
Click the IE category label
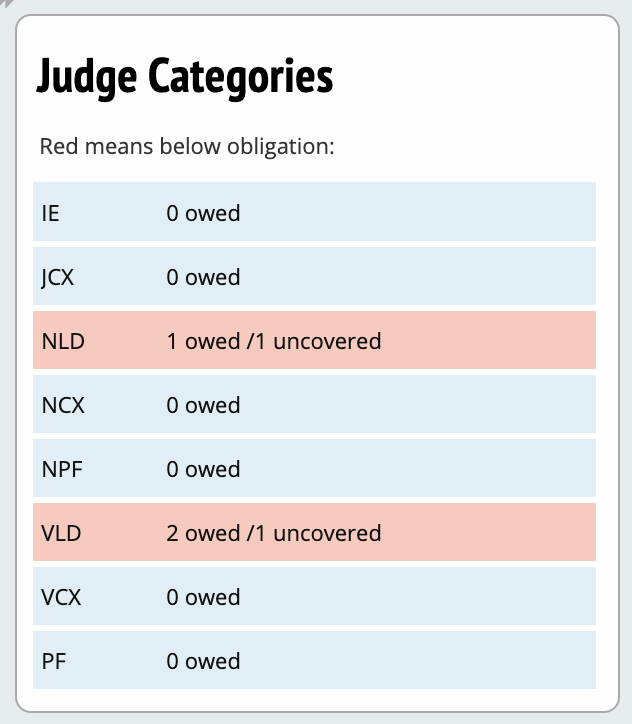tap(51, 213)
